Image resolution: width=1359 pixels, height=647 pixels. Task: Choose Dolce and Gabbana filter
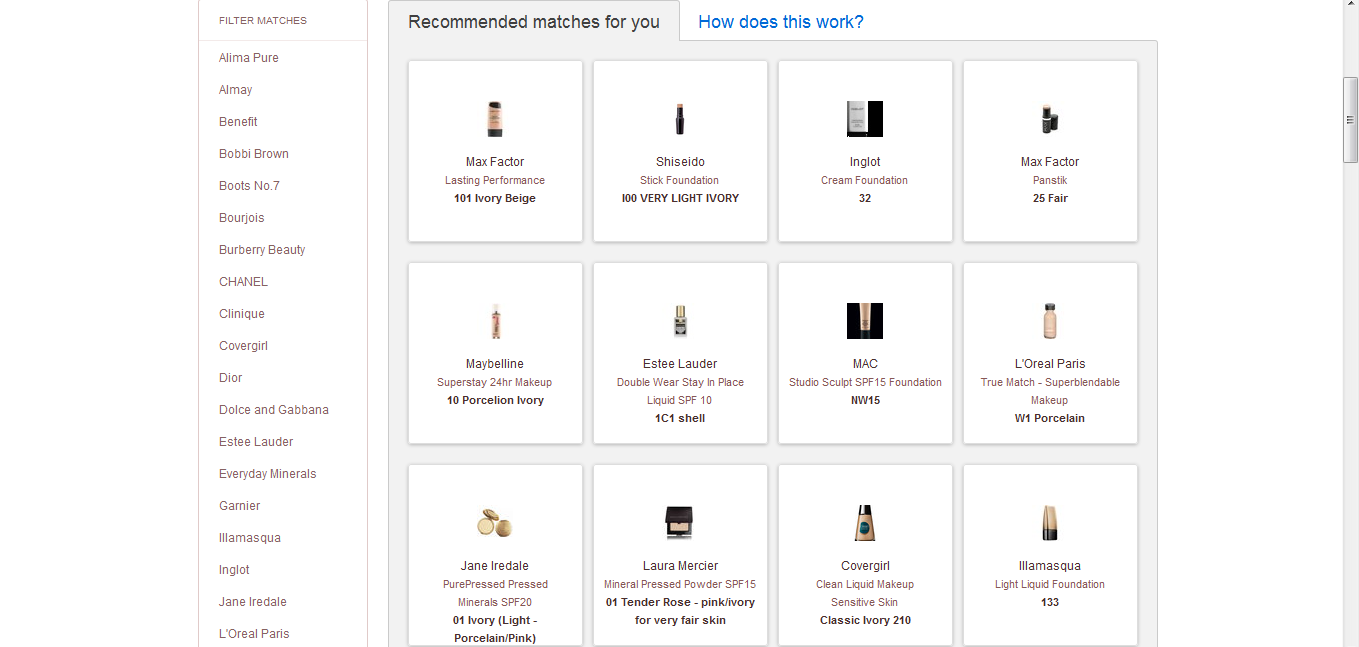274,410
